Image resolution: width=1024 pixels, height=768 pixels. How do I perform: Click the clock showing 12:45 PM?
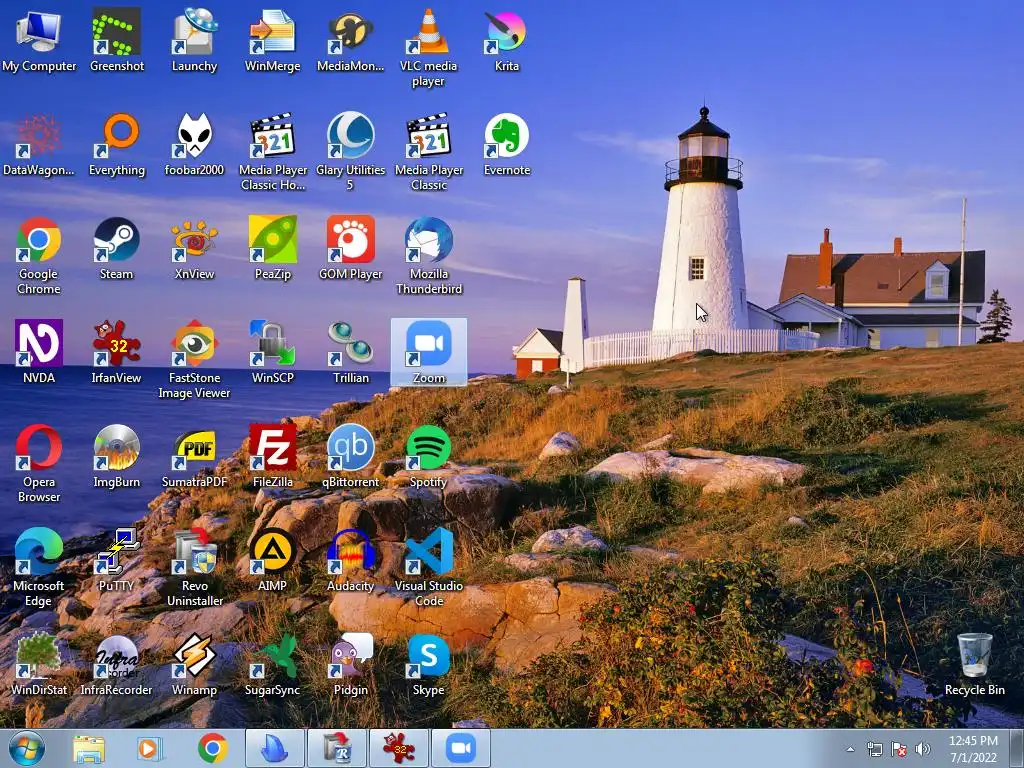click(973, 749)
